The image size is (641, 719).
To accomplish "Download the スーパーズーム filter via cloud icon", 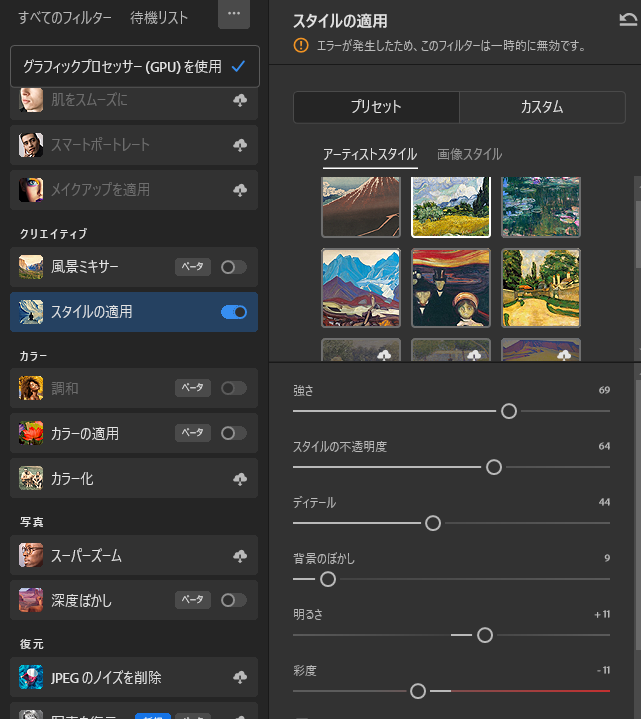I will [240, 556].
